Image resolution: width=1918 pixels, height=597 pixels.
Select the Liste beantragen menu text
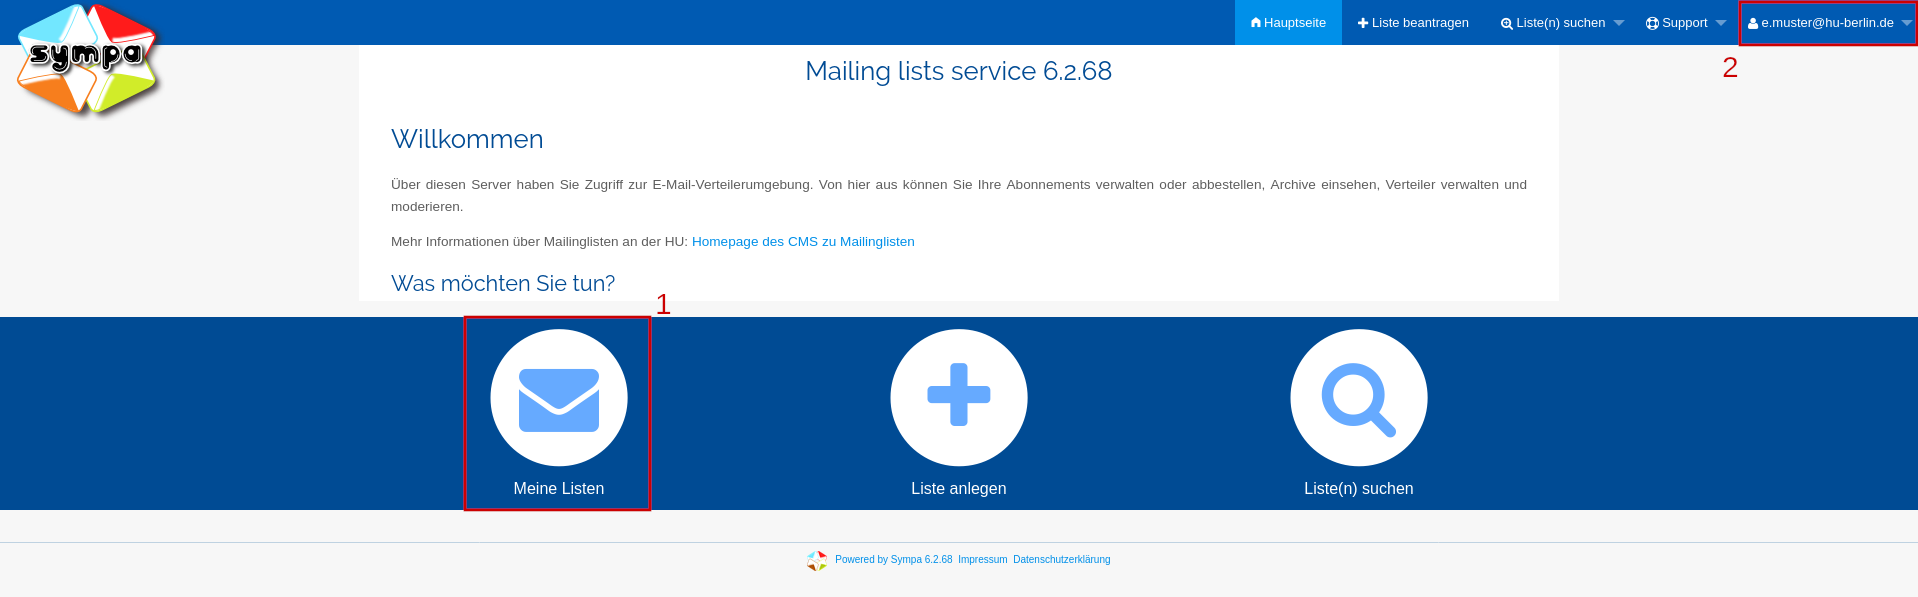click(x=1420, y=23)
